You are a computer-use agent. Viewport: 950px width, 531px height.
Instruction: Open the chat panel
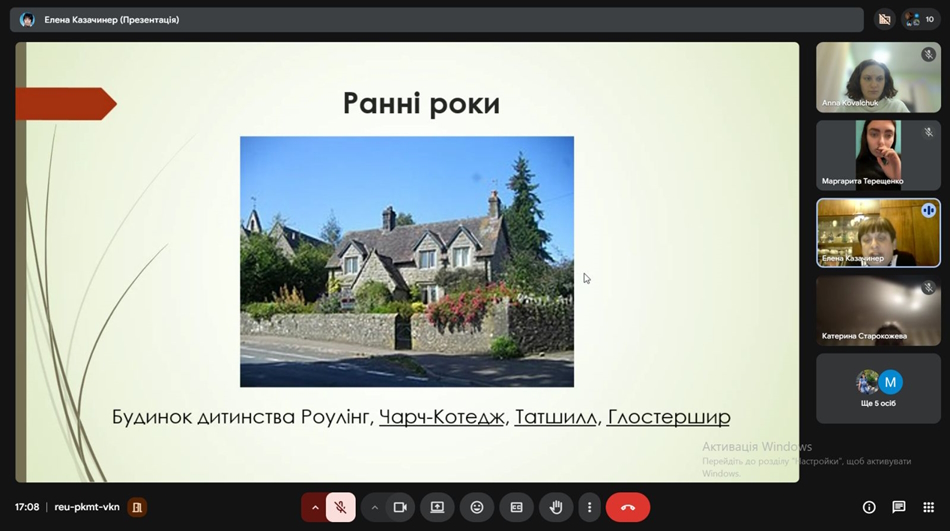(899, 507)
